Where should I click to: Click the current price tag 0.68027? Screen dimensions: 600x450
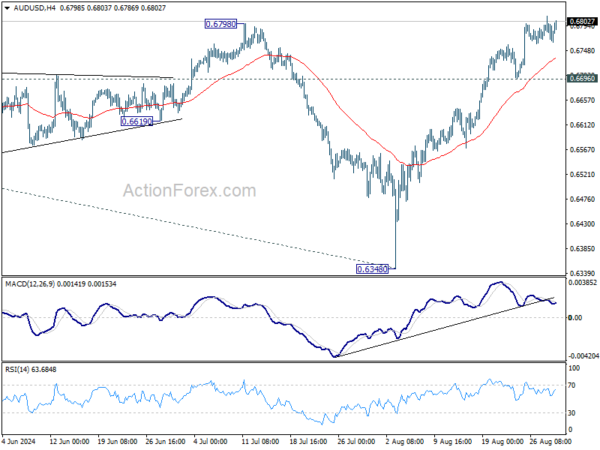click(x=582, y=22)
